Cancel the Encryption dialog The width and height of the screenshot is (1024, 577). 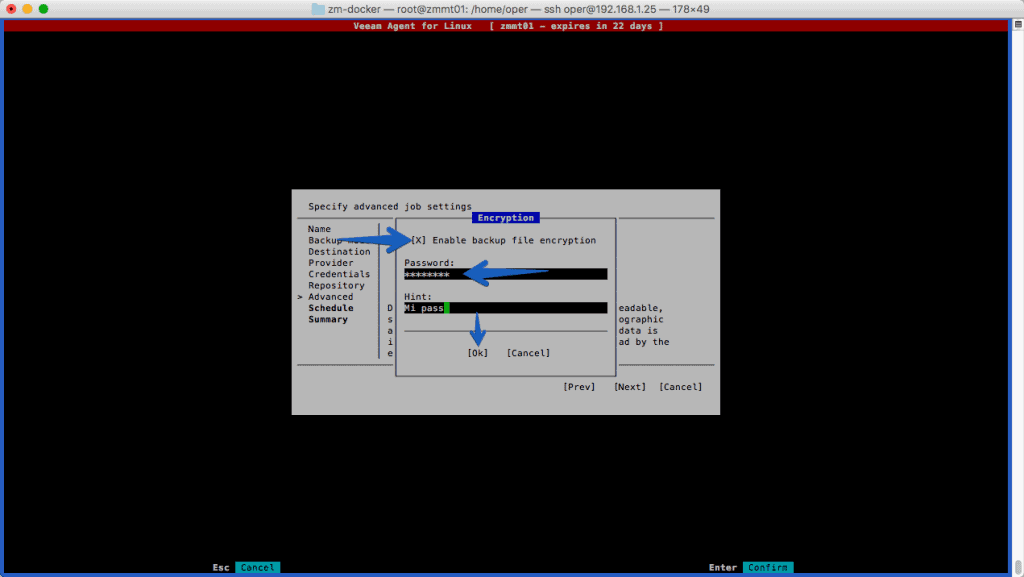coord(528,353)
